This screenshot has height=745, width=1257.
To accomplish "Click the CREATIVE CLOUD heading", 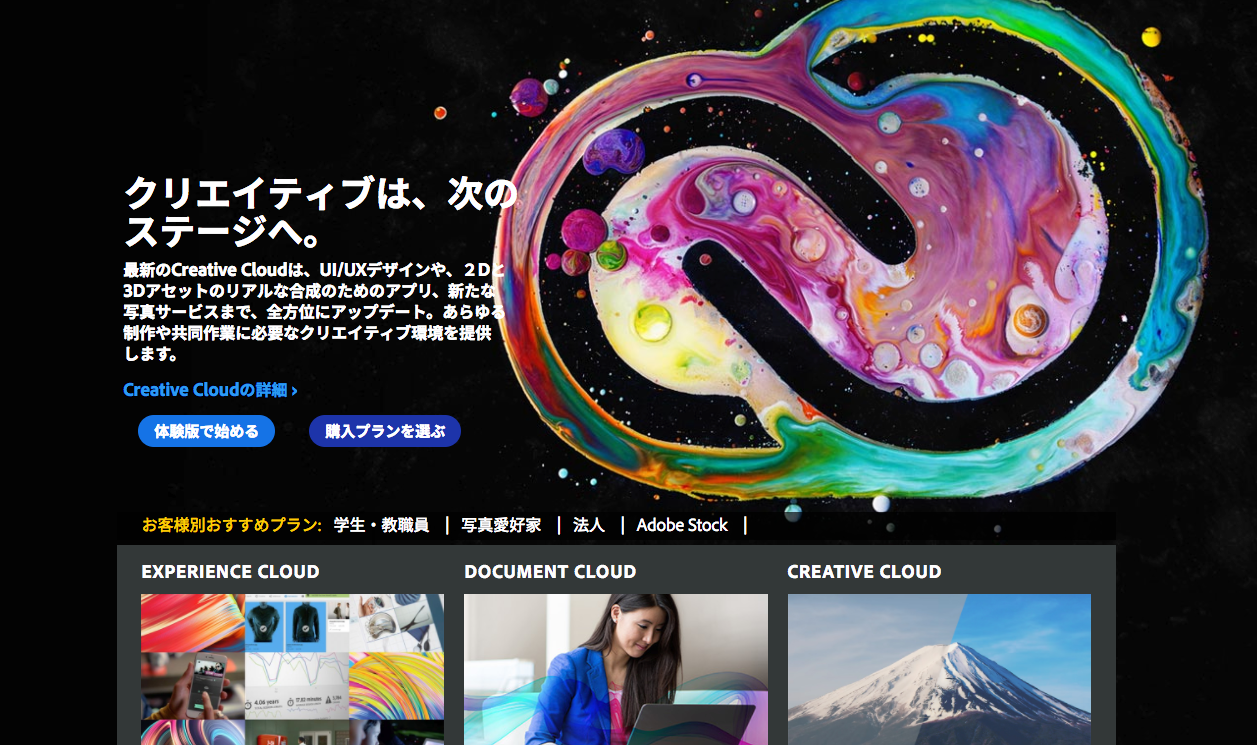I will 864,572.
